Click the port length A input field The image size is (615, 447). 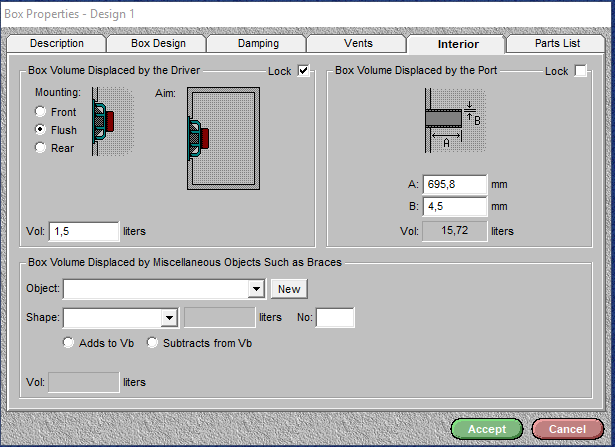point(455,185)
